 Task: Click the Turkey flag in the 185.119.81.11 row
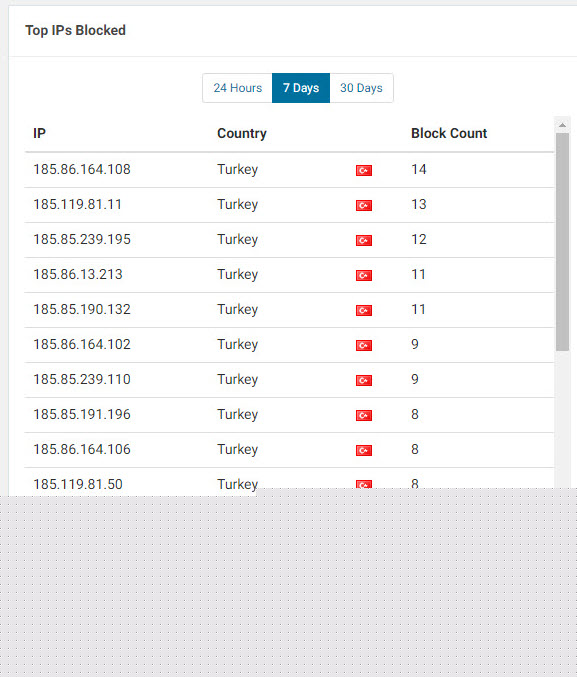[364, 205]
